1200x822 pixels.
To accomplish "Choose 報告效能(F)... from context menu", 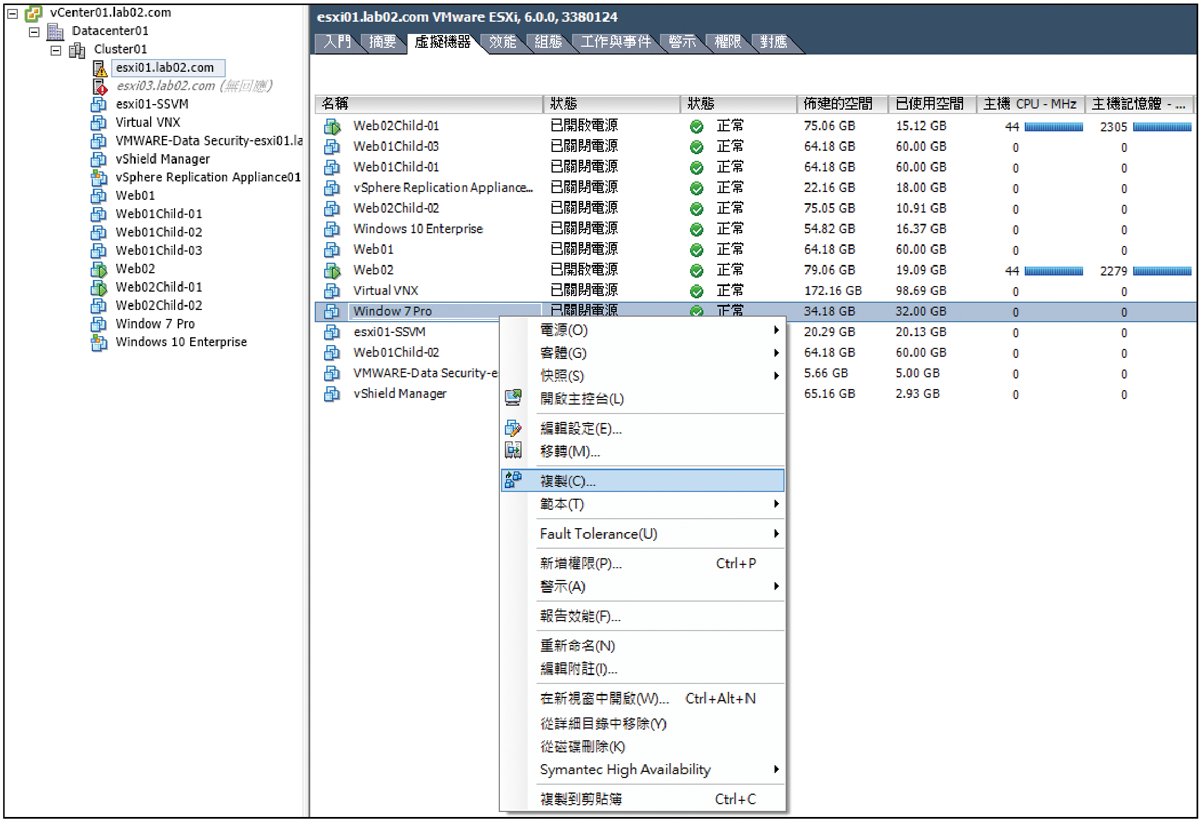I will pos(642,617).
